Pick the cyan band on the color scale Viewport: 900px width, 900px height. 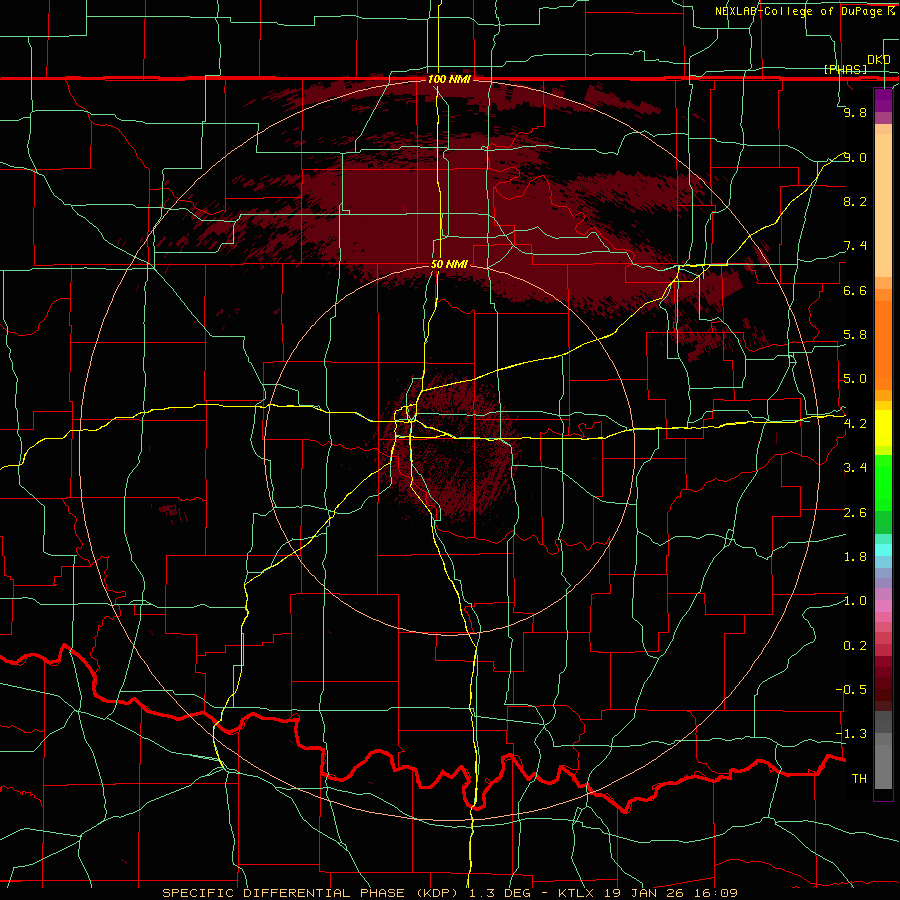coord(883,549)
